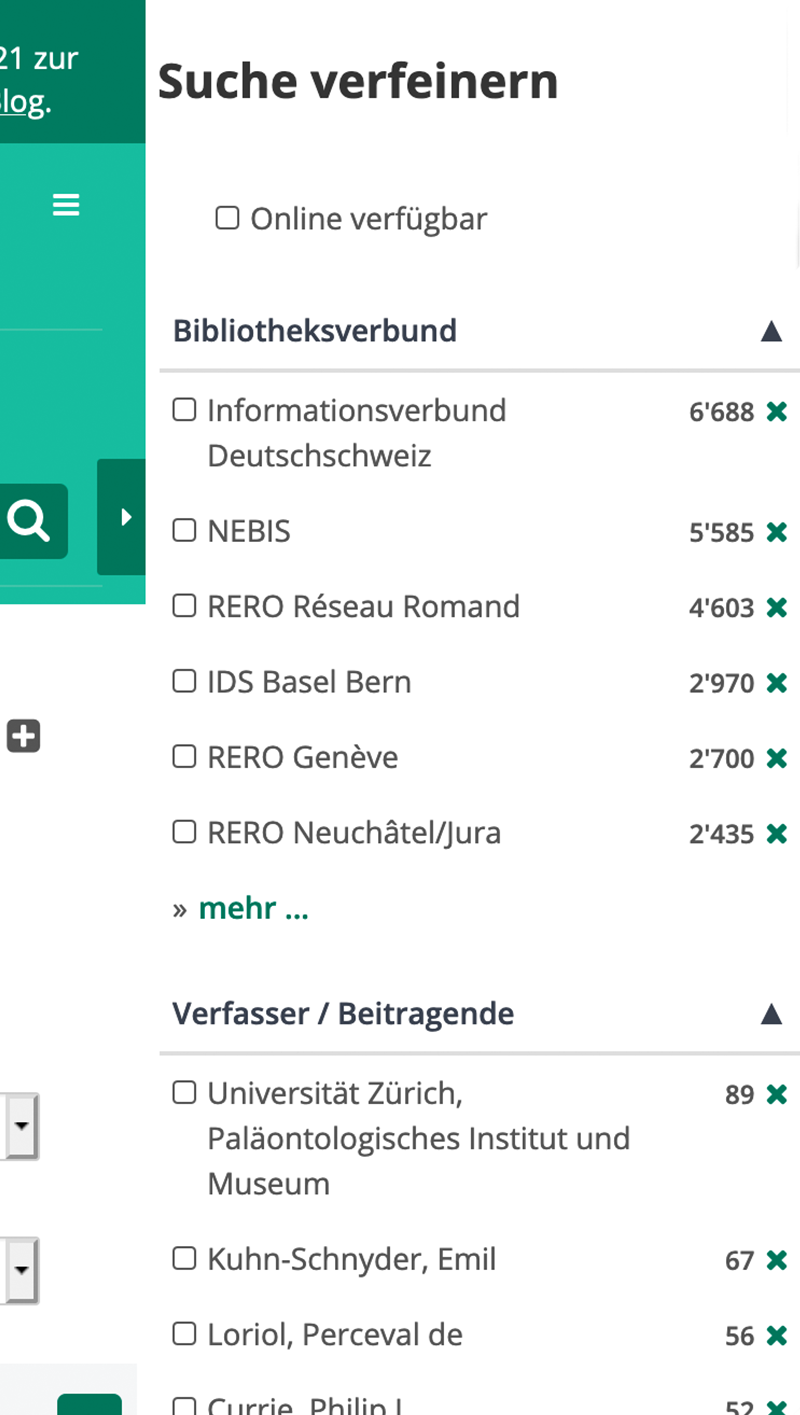Exclude Kuhn-Schnyder, Emil via X icon

[776, 1260]
